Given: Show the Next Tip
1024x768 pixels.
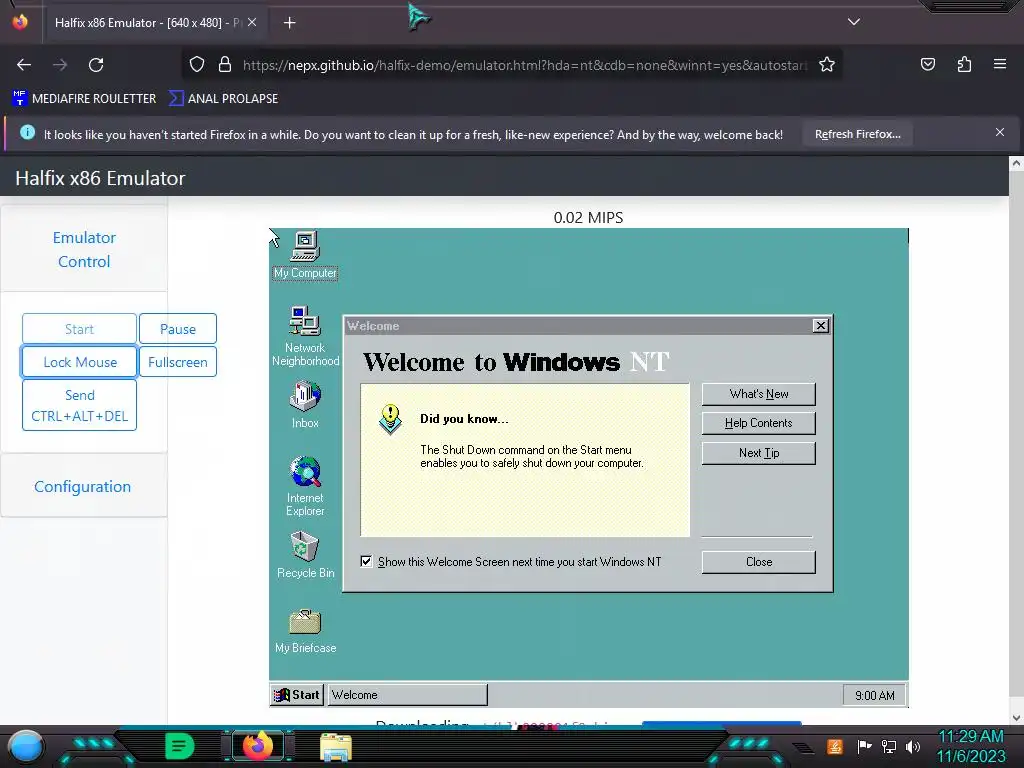Looking at the screenshot, I should [x=758, y=453].
